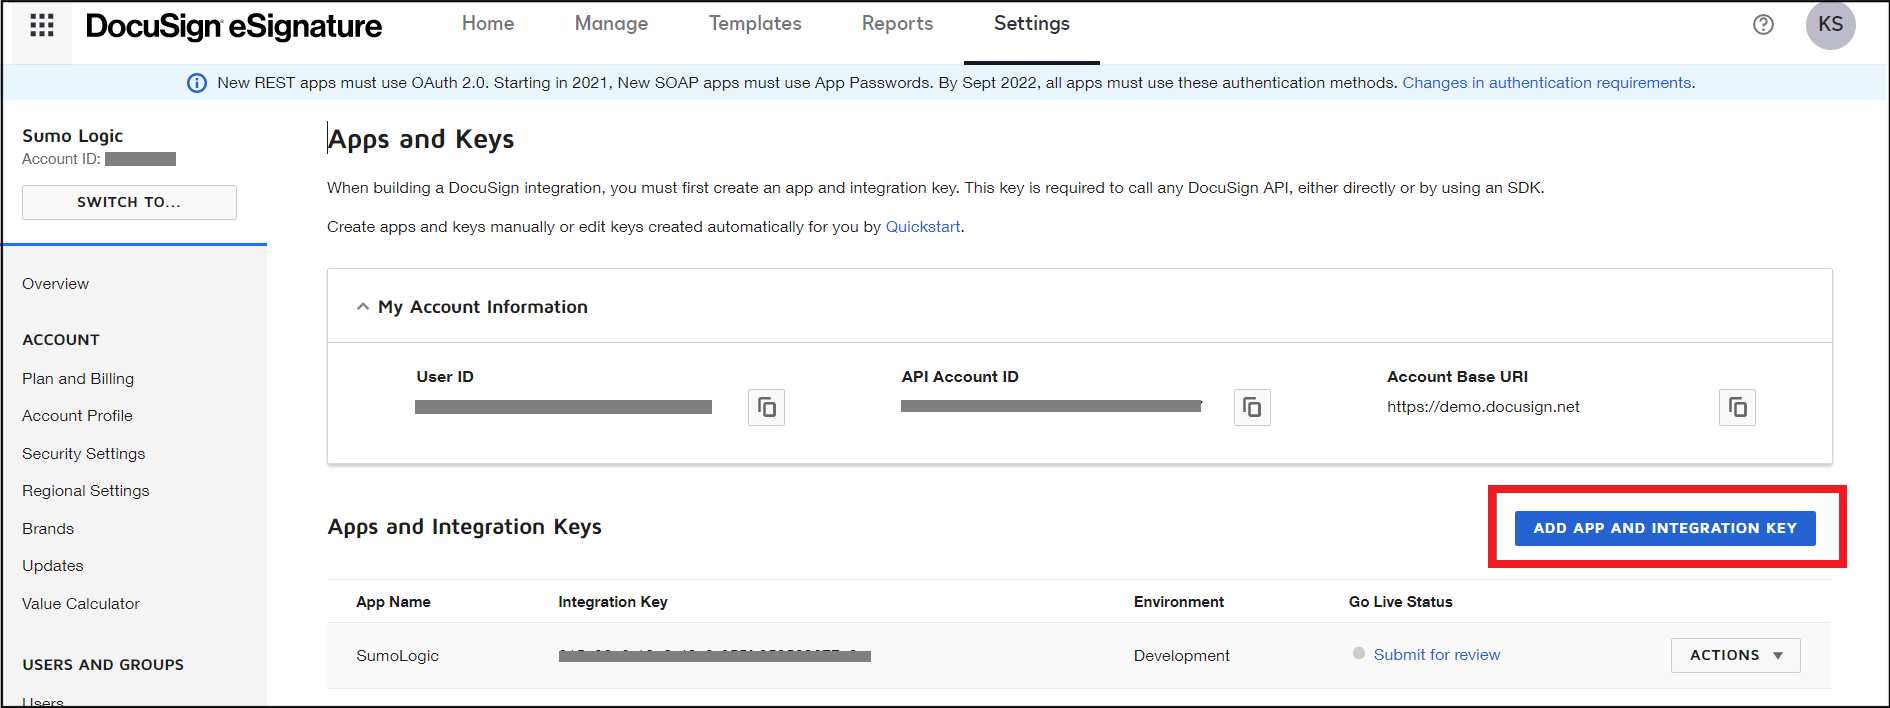1890x708 pixels.
Task: Select Security Settings in sidebar
Action: click(x=84, y=454)
